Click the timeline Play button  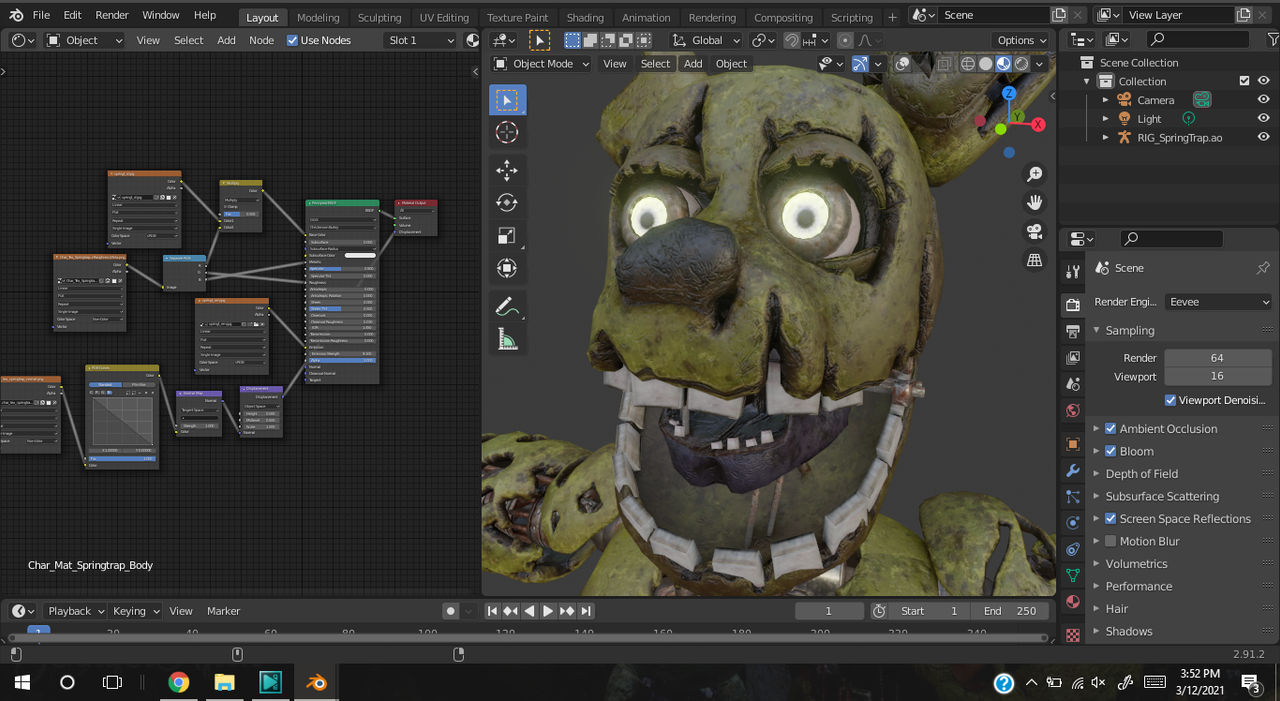click(x=548, y=611)
